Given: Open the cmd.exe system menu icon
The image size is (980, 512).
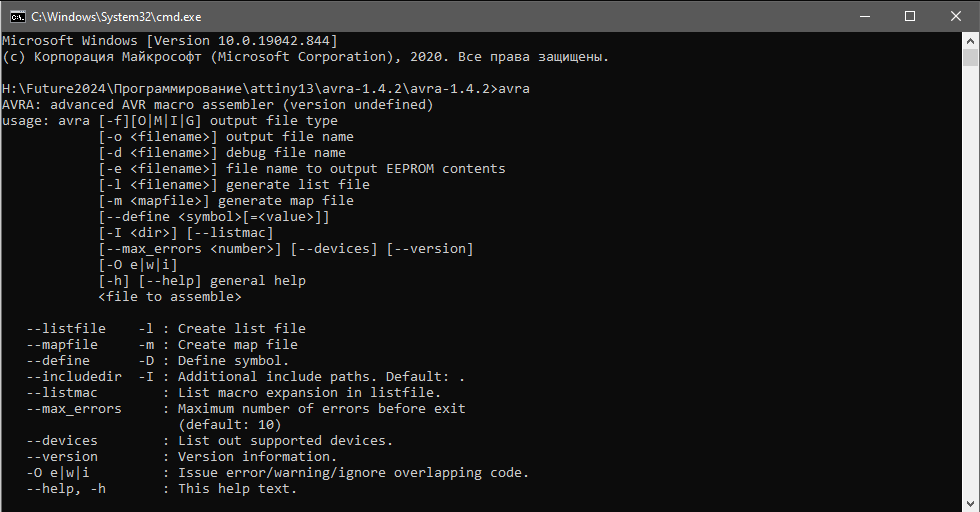Looking at the screenshot, I should click(16, 16).
